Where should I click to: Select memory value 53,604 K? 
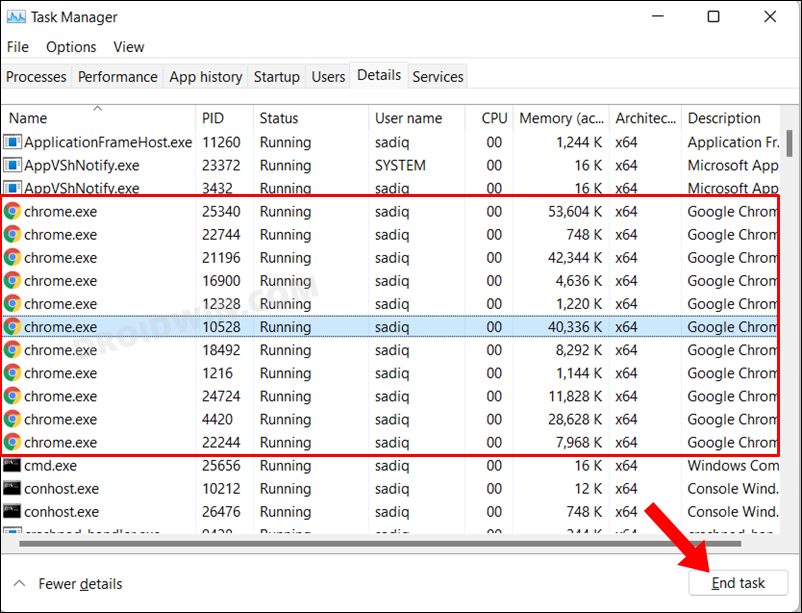575,211
